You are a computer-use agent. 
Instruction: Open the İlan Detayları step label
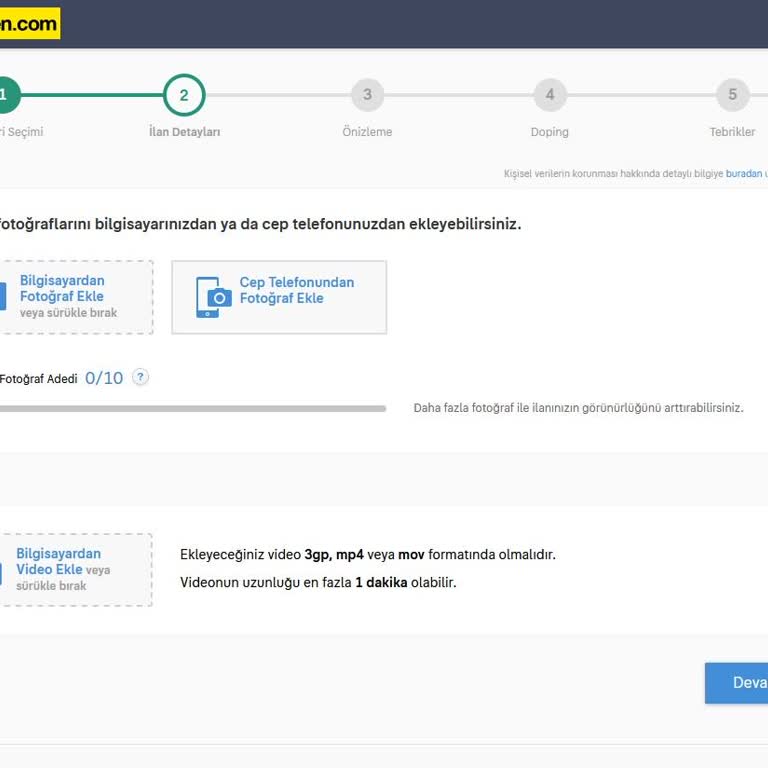pyautogui.click(x=184, y=132)
